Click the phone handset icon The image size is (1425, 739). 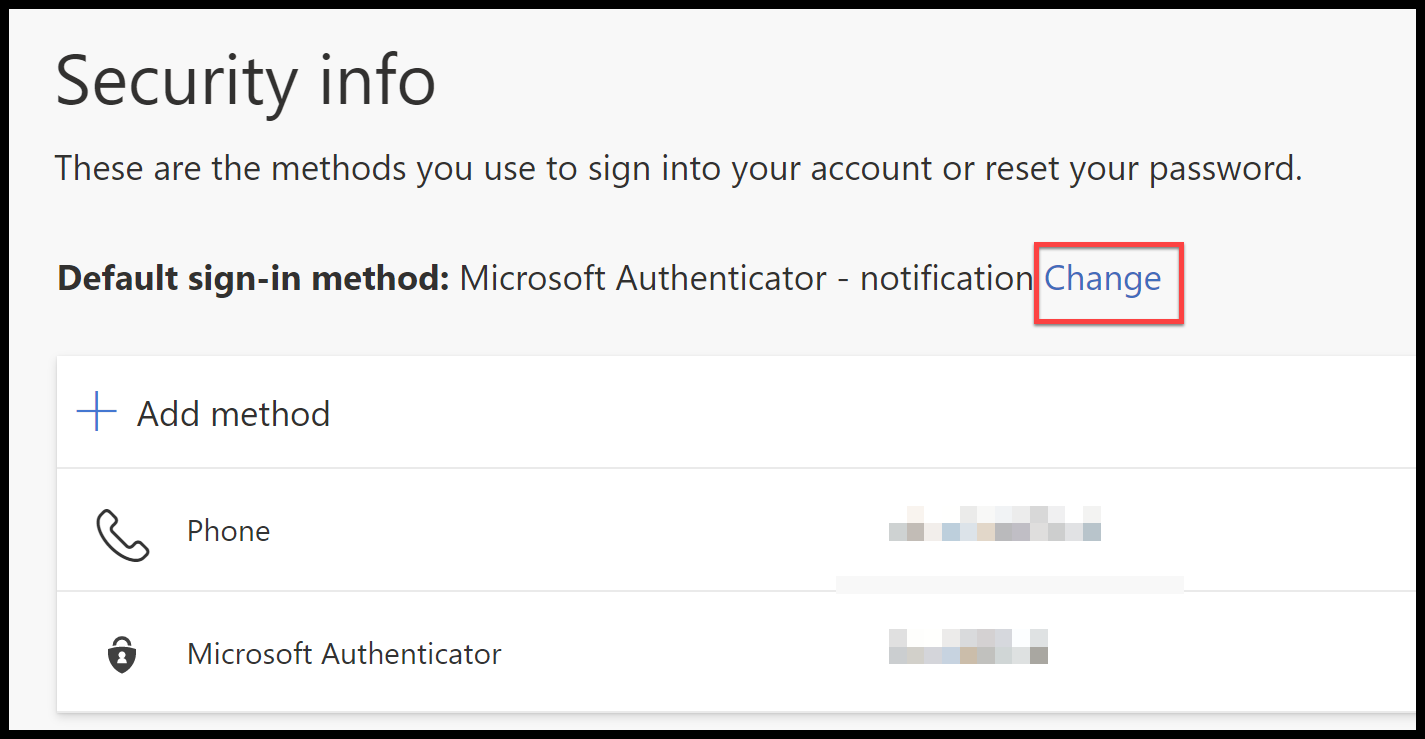click(x=122, y=534)
